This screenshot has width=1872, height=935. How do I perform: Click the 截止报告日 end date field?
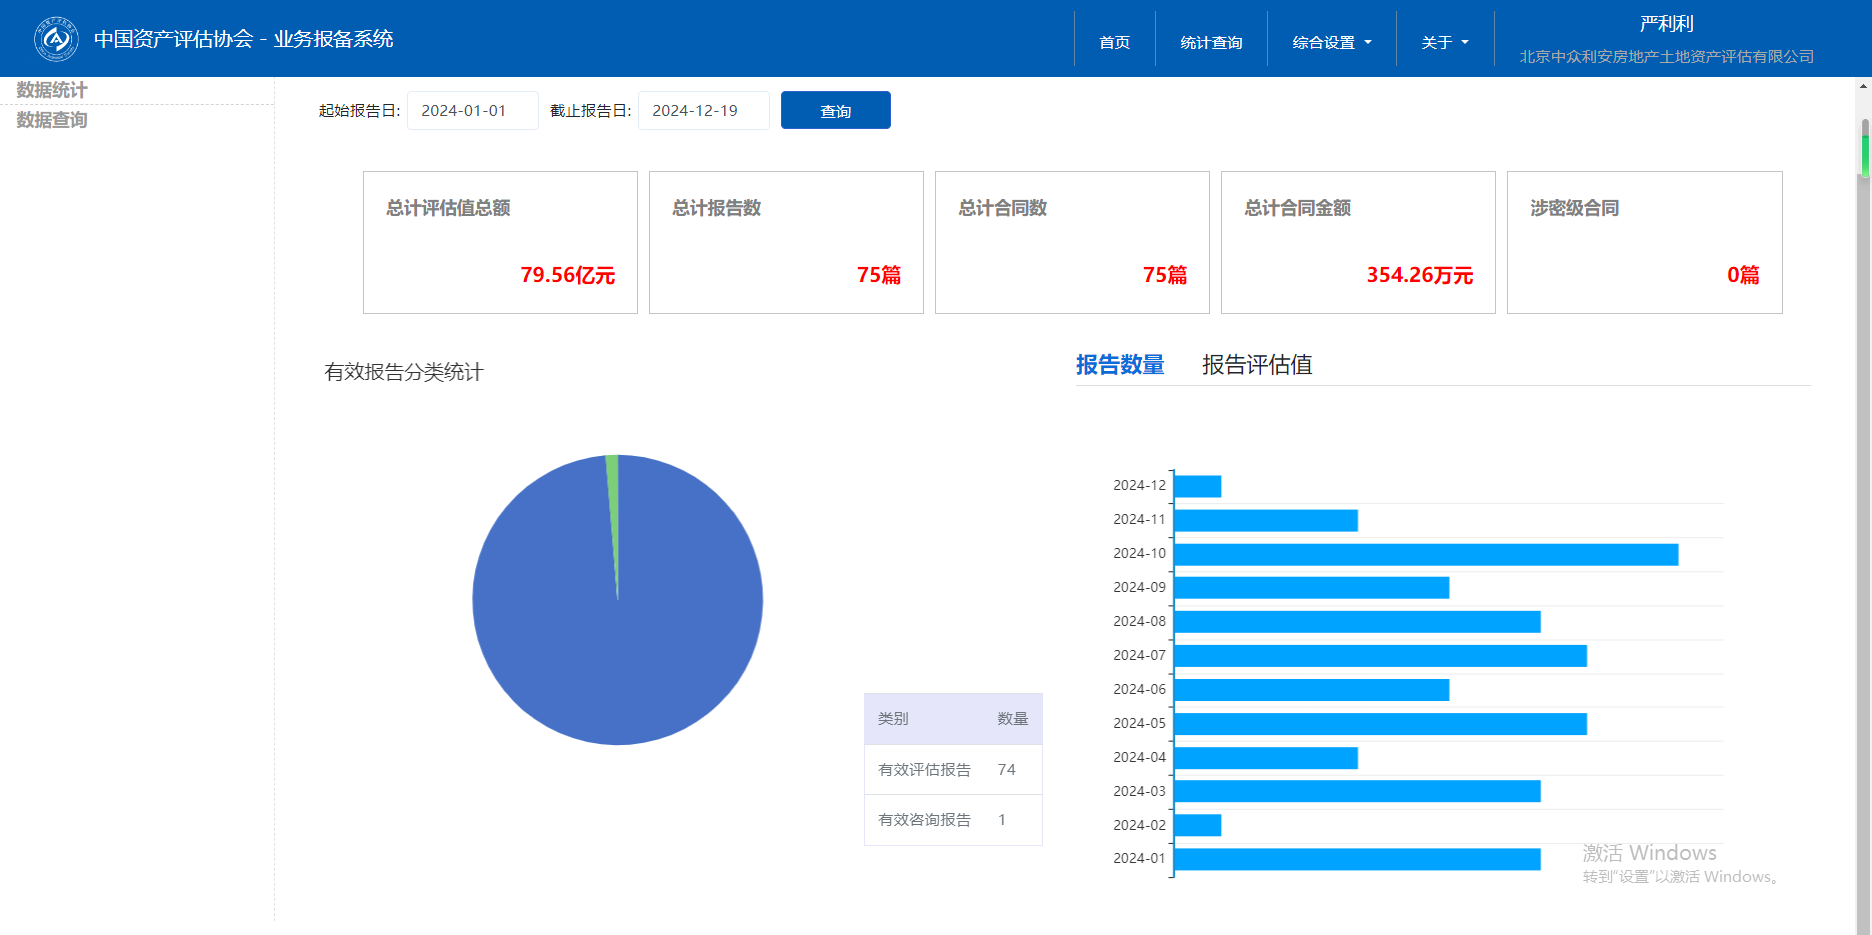tap(703, 111)
